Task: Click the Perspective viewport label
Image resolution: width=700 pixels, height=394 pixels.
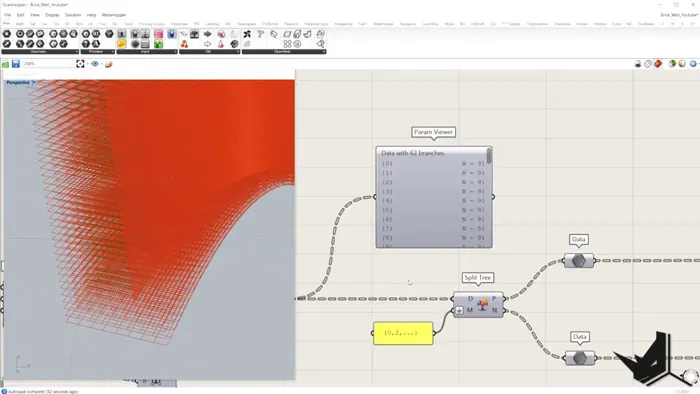Action: 18,83
